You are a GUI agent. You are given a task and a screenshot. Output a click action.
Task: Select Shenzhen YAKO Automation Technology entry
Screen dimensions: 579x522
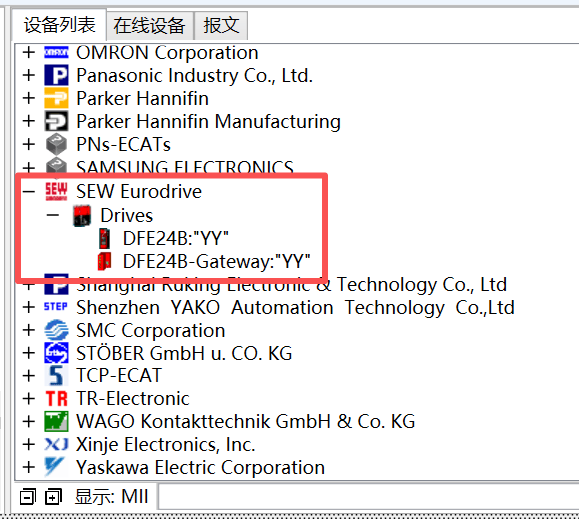click(295, 307)
